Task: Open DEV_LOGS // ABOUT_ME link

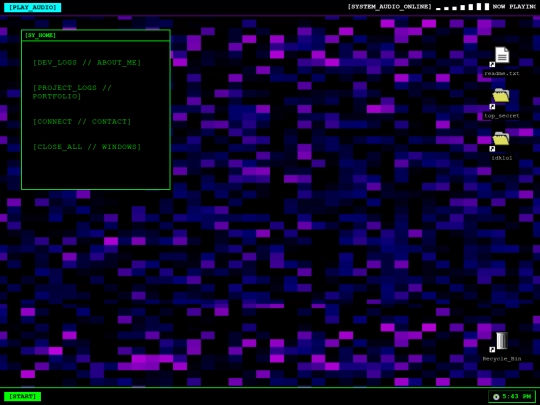Action: pos(87,62)
